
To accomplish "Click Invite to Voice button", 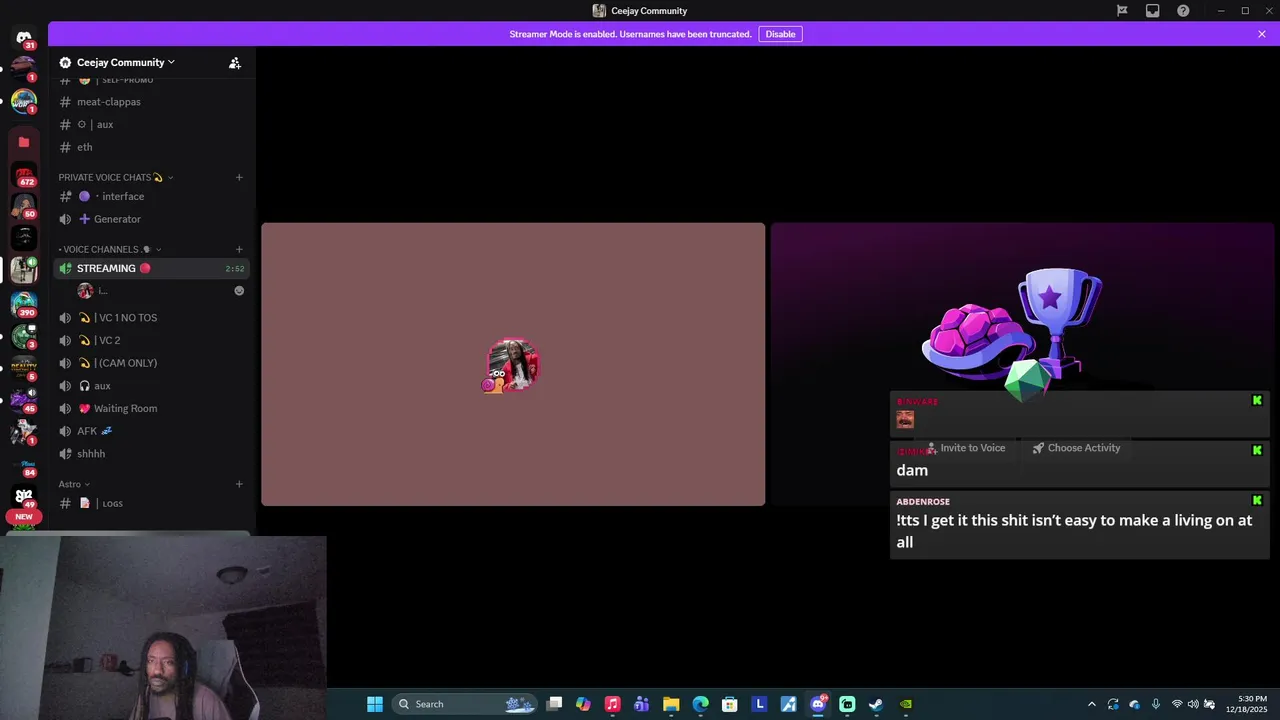I will (966, 448).
